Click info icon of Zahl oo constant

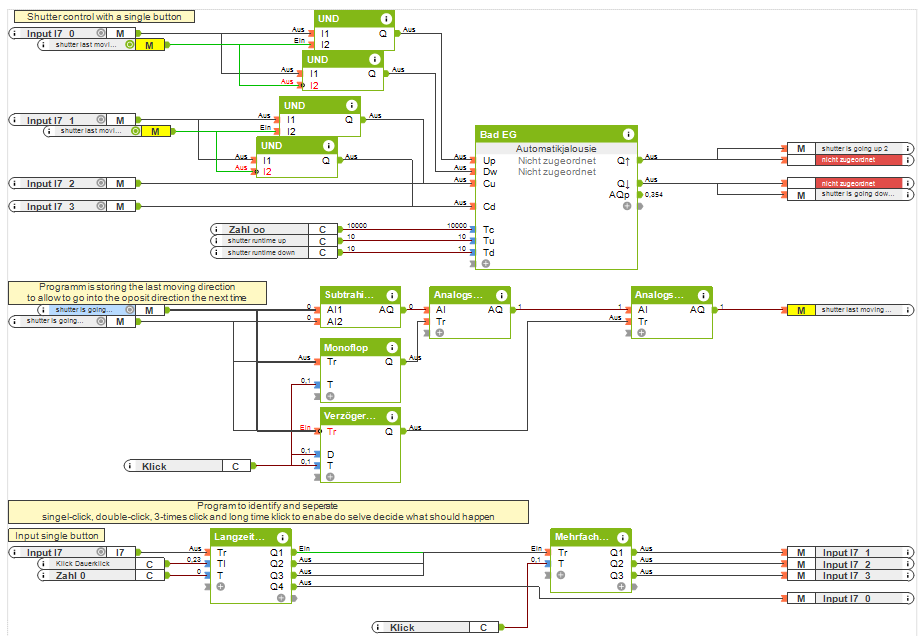pos(216,229)
